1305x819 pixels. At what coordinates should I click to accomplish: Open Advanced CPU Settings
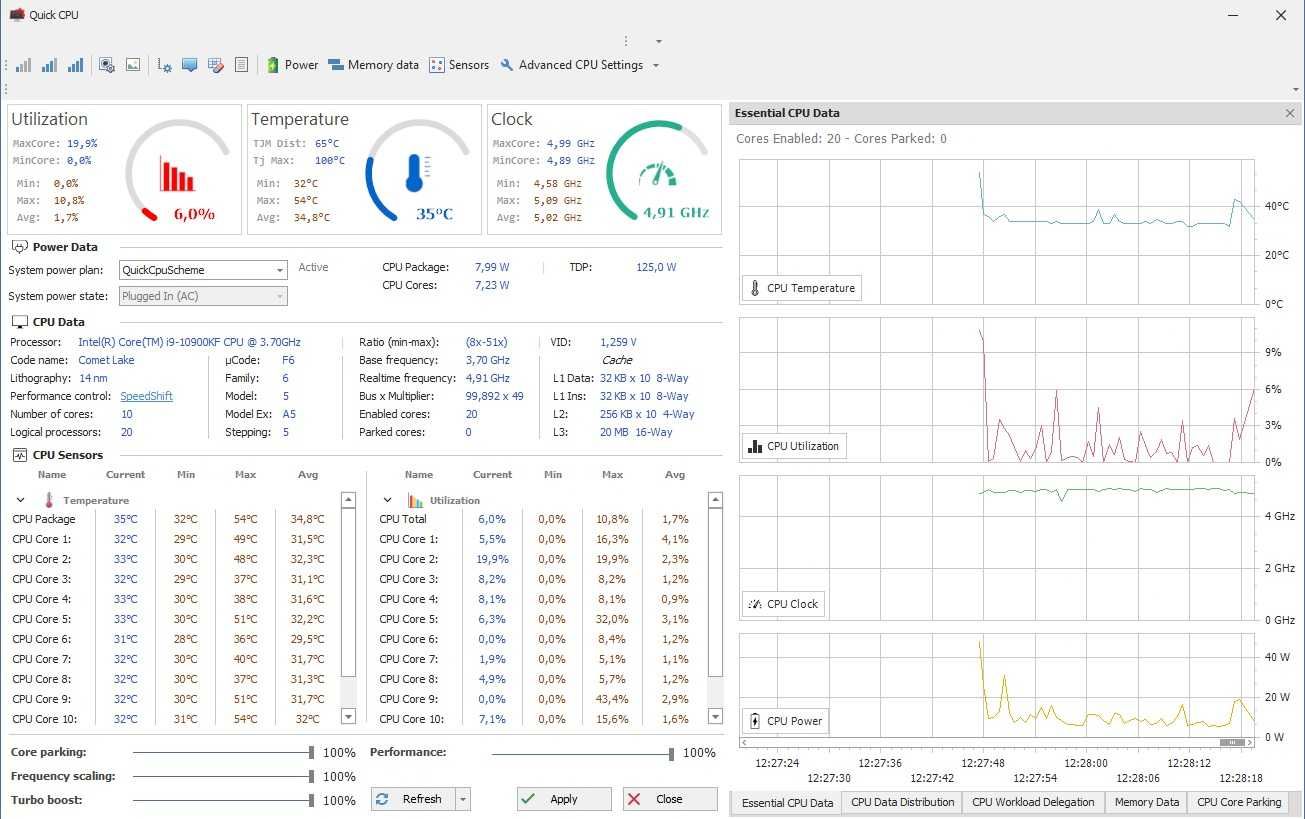click(571, 65)
